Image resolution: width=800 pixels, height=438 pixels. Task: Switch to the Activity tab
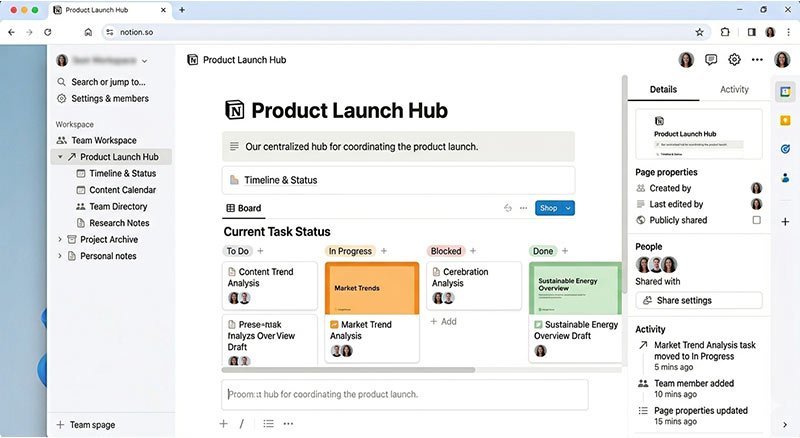pos(734,89)
